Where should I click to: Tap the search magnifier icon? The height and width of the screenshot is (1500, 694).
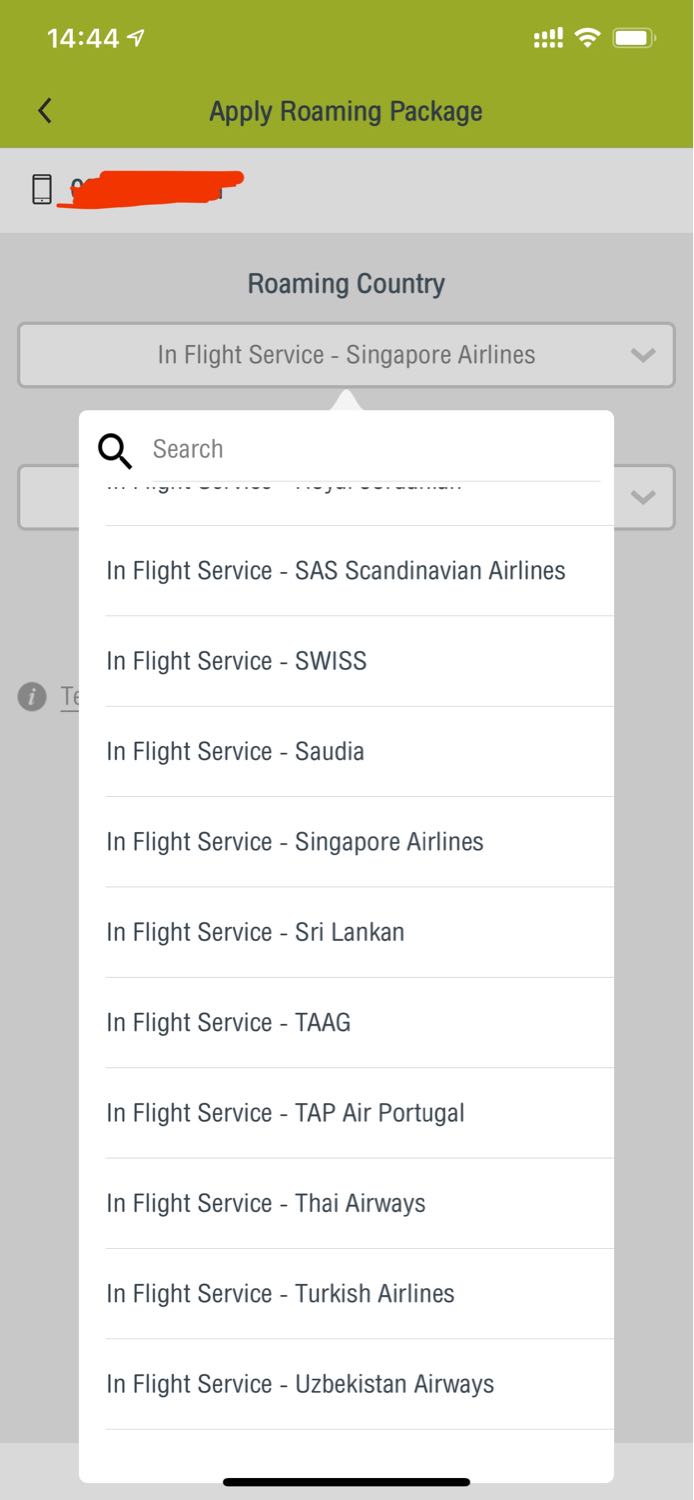115,451
